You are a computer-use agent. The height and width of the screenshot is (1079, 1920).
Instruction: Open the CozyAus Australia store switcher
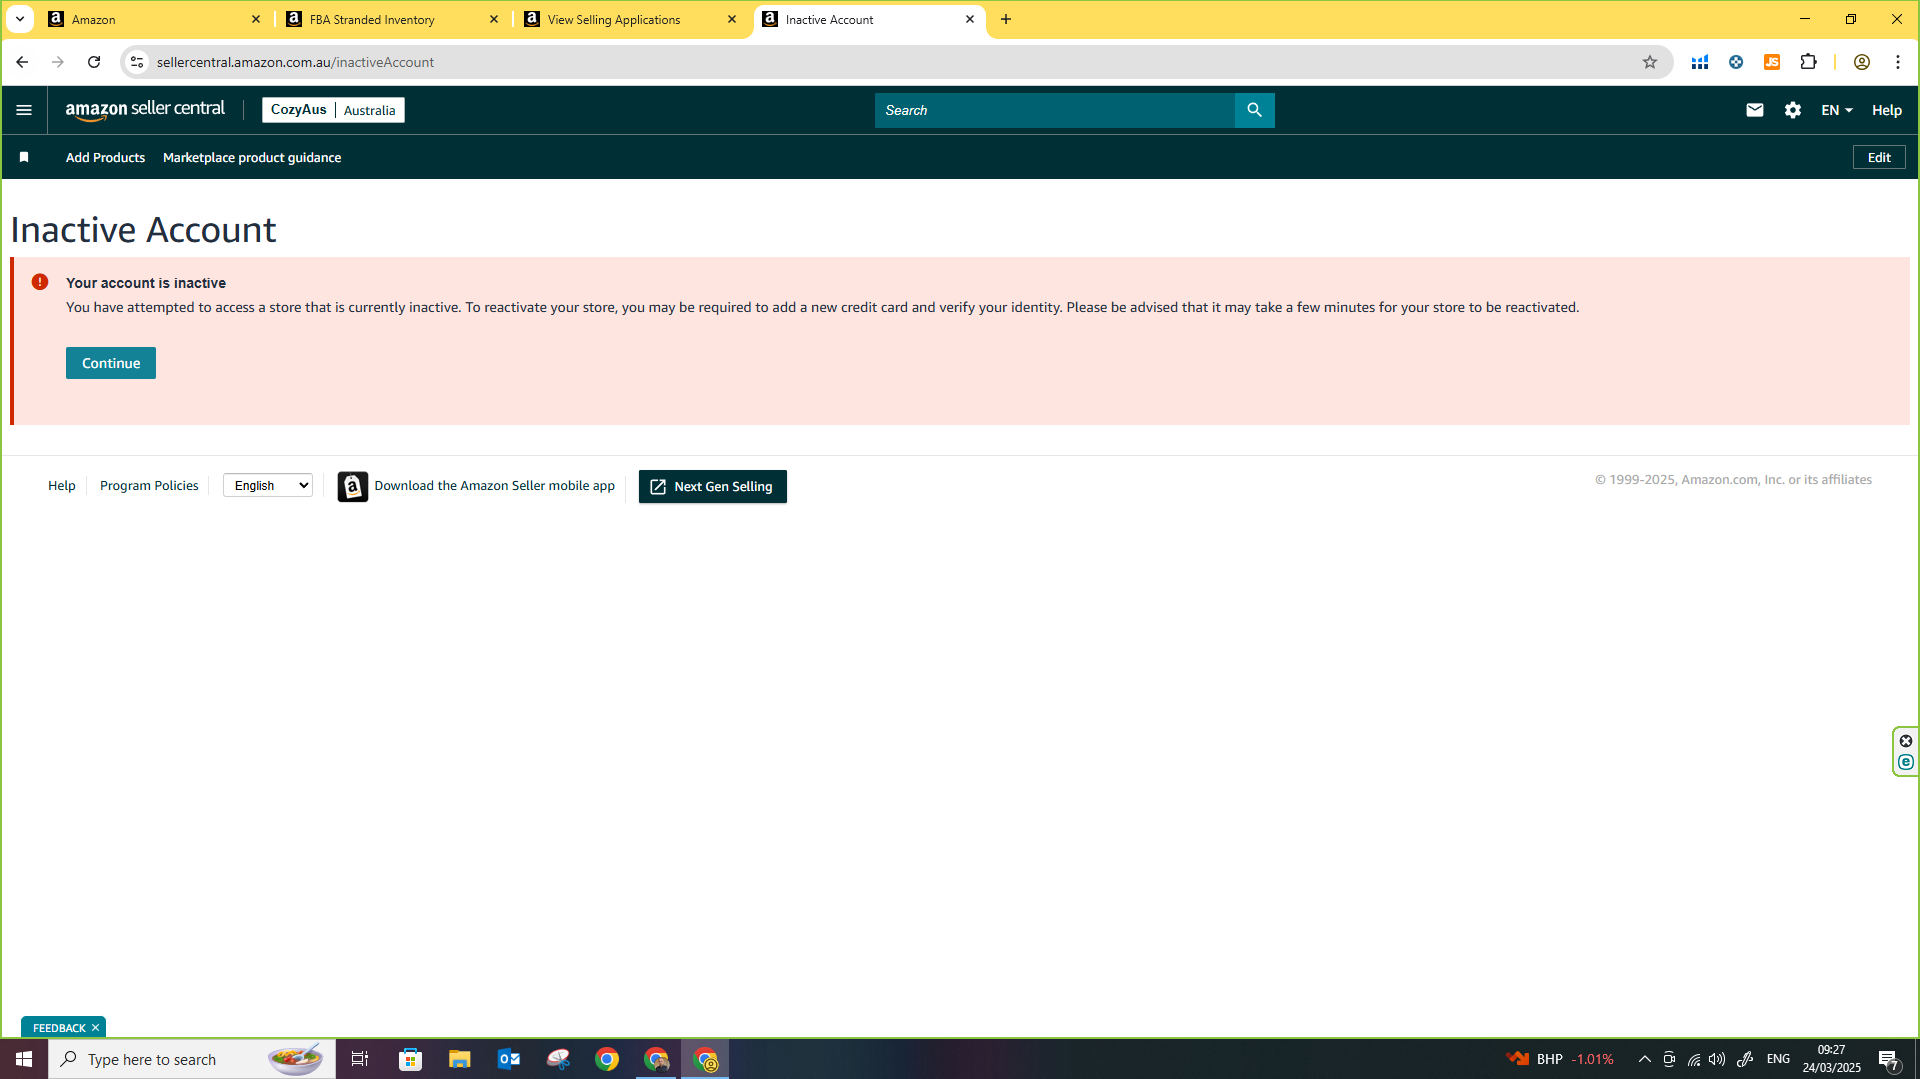click(333, 110)
